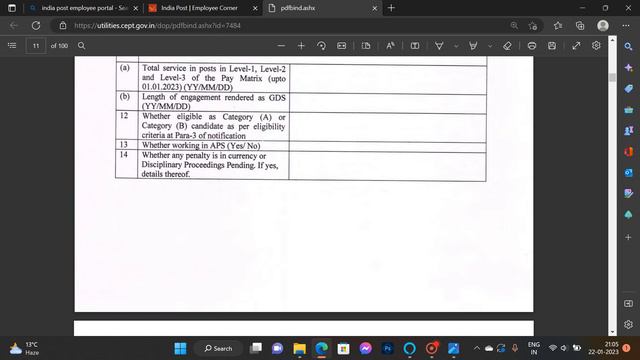Hide the Edge sidebar panel button
This screenshot has height=360, width=640.
pos(629,303)
